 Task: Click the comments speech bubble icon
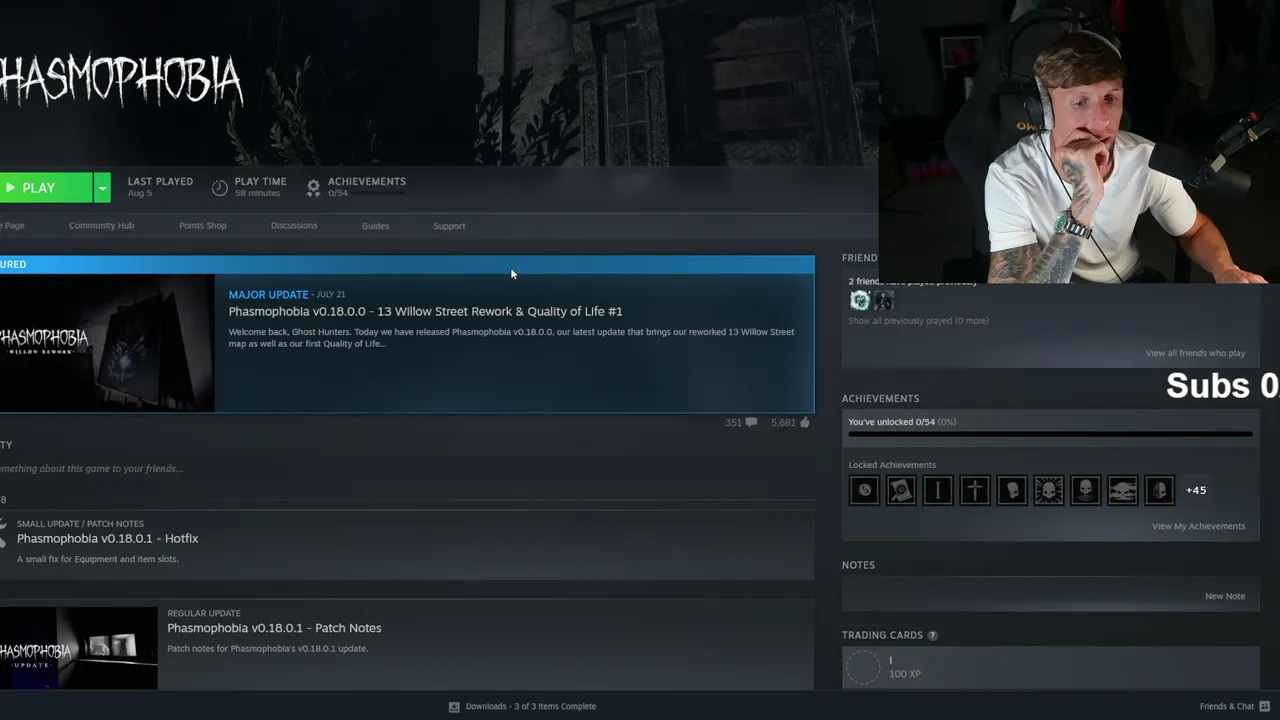click(751, 423)
